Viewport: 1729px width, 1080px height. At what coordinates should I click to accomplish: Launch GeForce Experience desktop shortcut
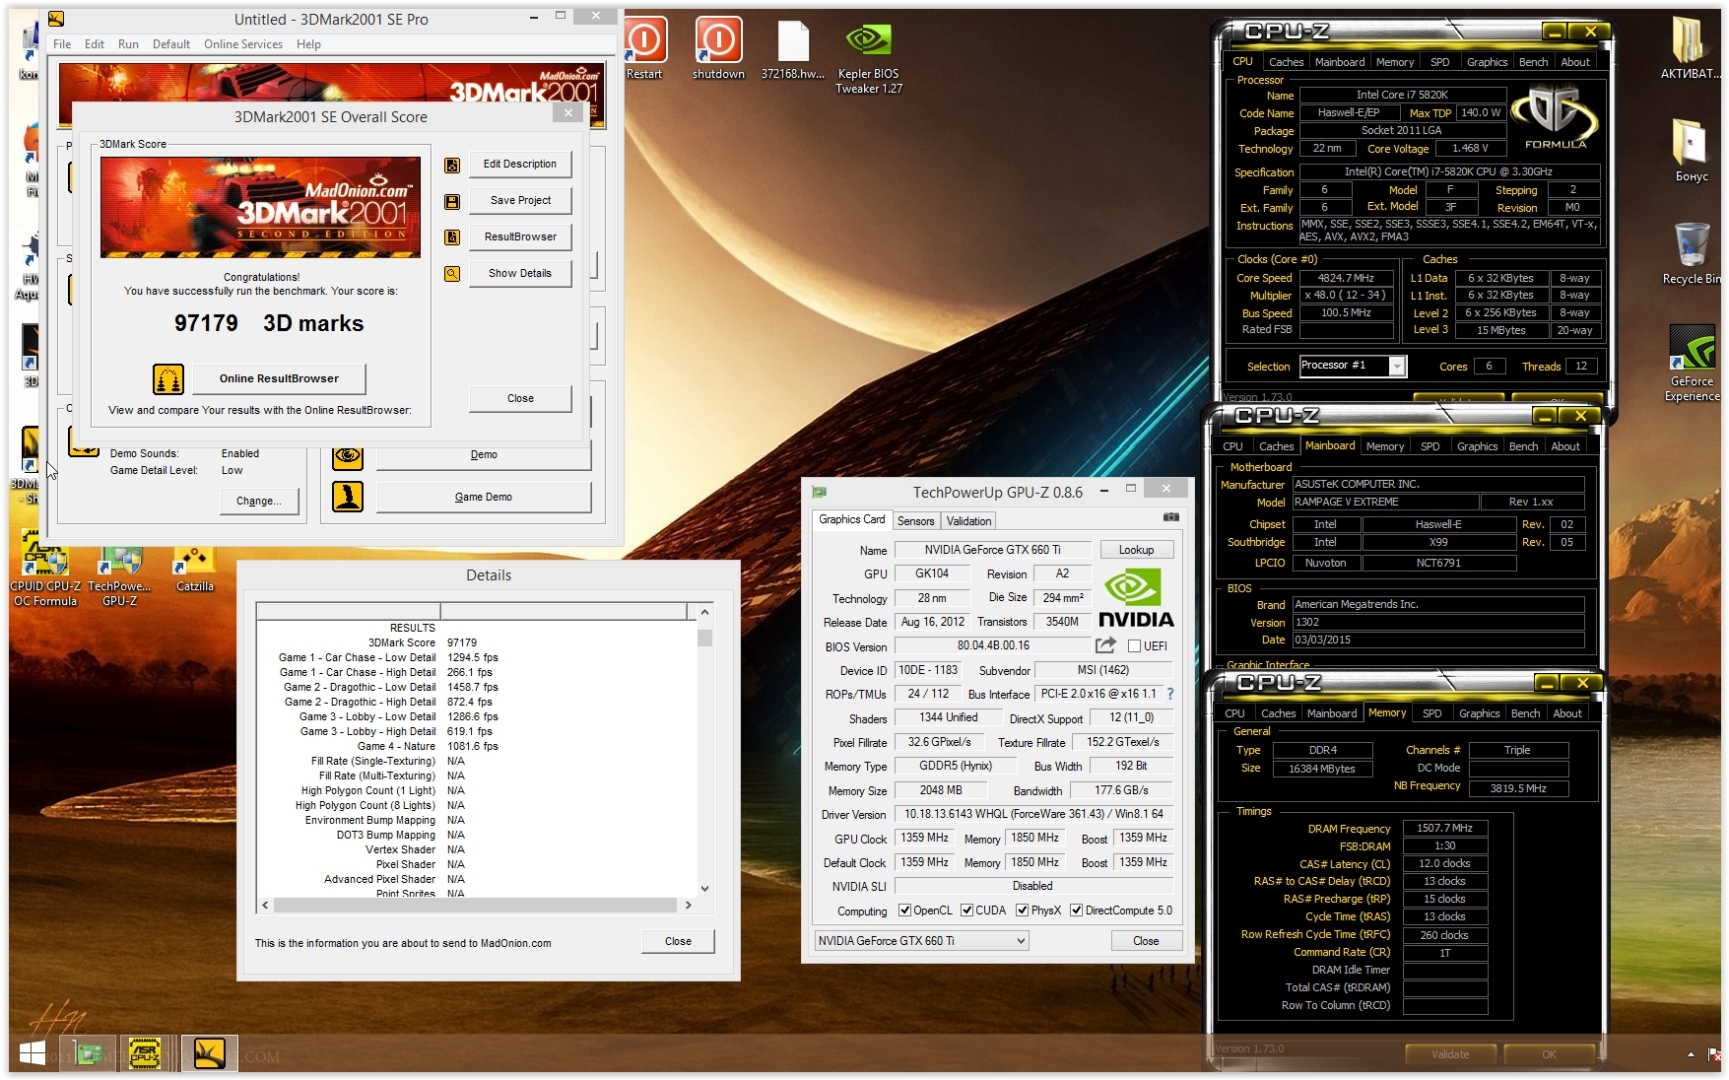1692,362
